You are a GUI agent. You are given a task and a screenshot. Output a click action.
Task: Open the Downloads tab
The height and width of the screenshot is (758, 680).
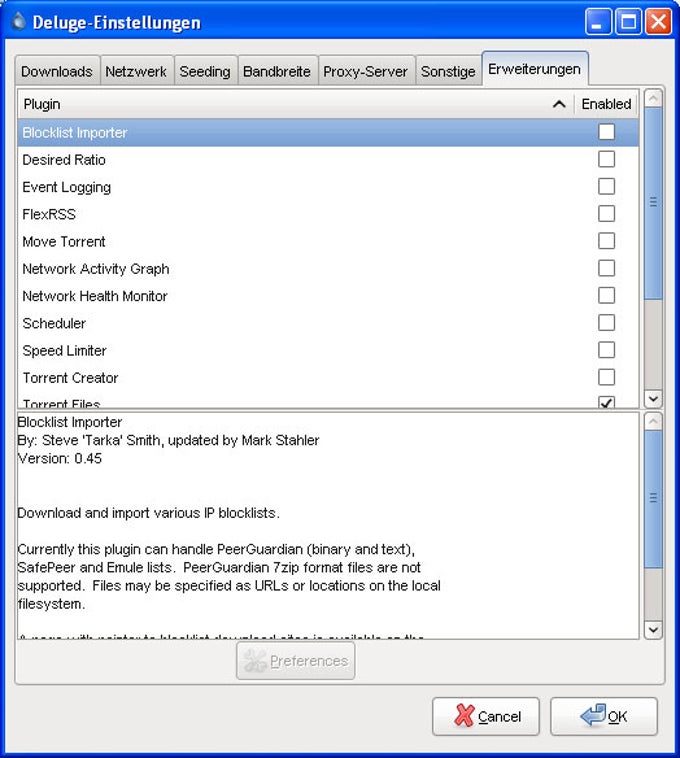click(x=57, y=72)
